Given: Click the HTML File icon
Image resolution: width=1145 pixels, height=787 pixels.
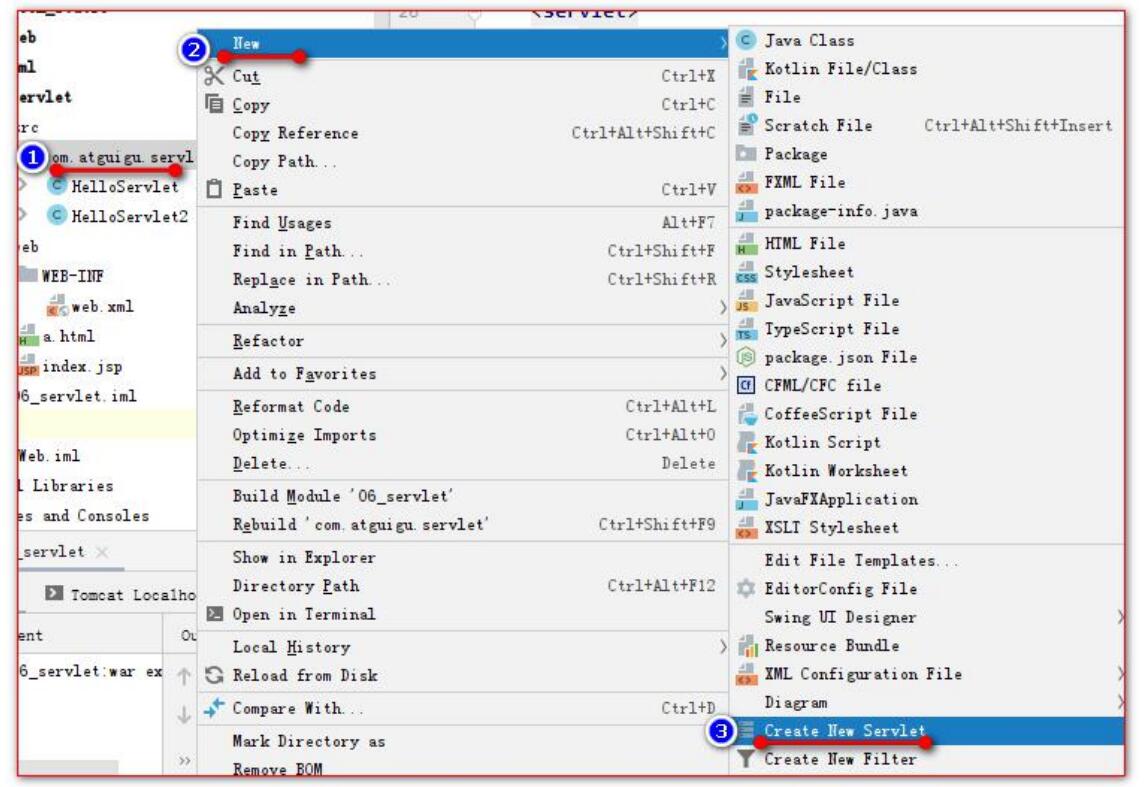Looking at the screenshot, I should [746, 243].
